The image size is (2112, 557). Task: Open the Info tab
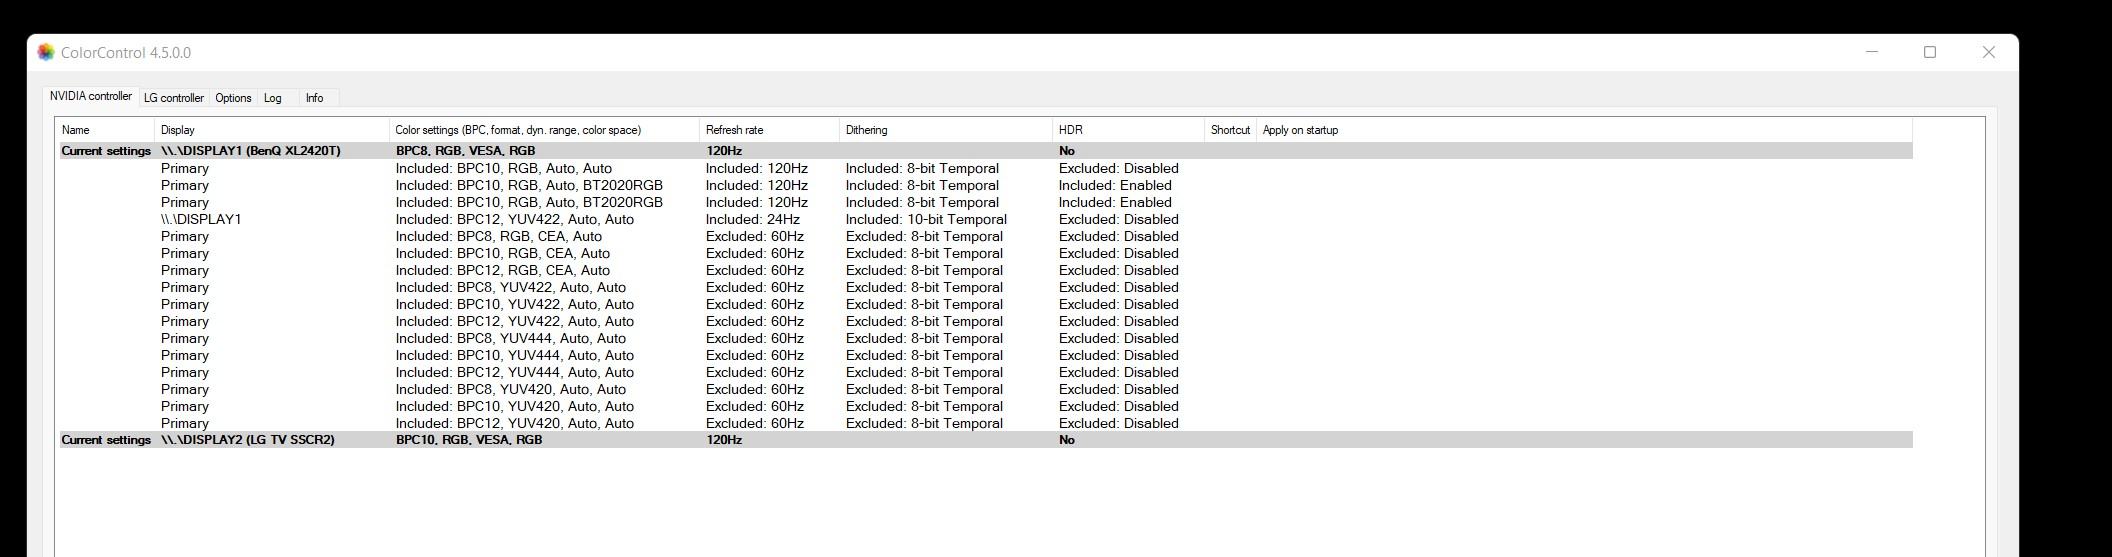(314, 98)
